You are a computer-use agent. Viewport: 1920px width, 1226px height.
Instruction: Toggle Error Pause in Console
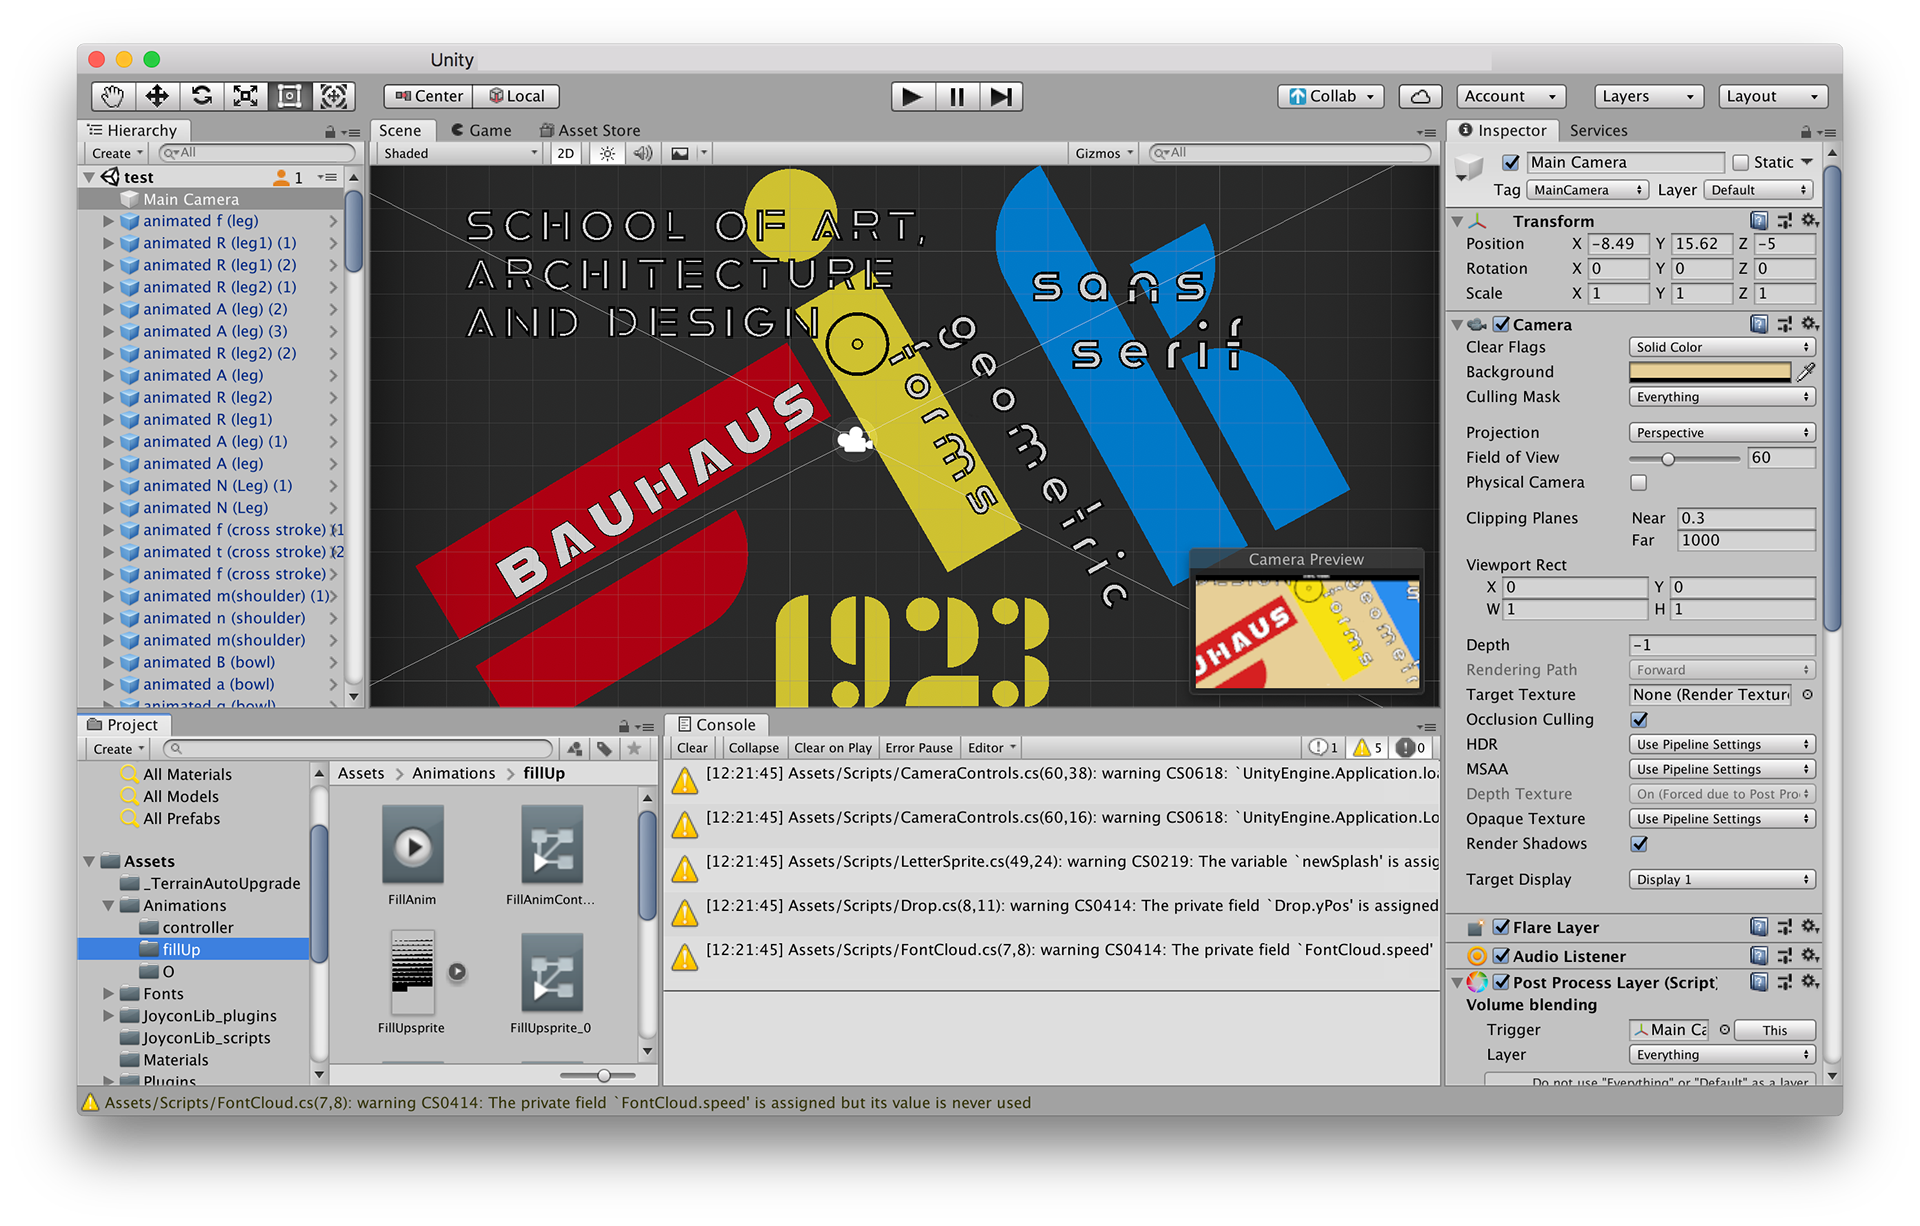pyautogui.click(x=918, y=748)
